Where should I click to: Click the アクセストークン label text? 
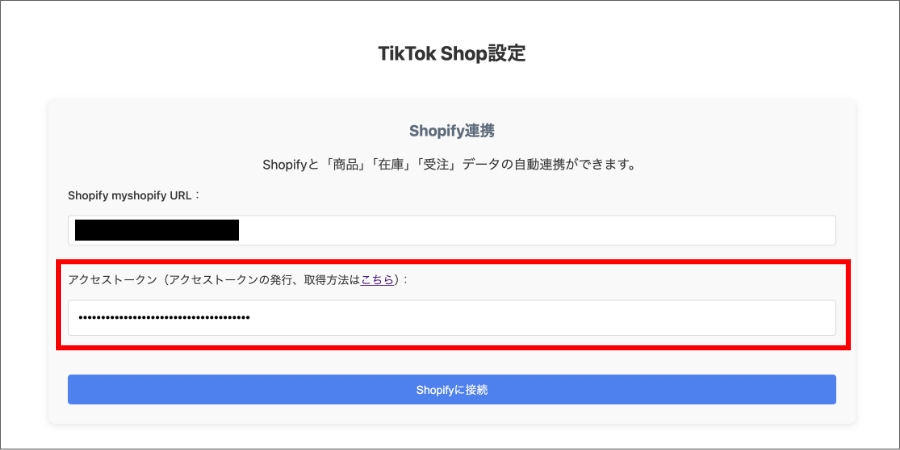coord(110,280)
